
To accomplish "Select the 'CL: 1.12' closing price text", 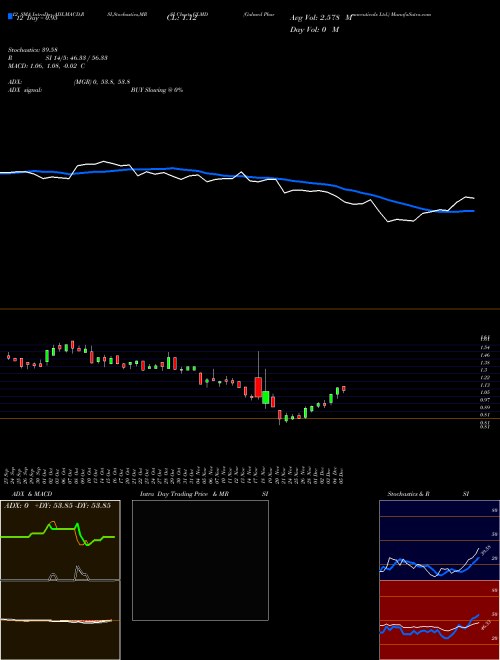I will click(x=181, y=19).
